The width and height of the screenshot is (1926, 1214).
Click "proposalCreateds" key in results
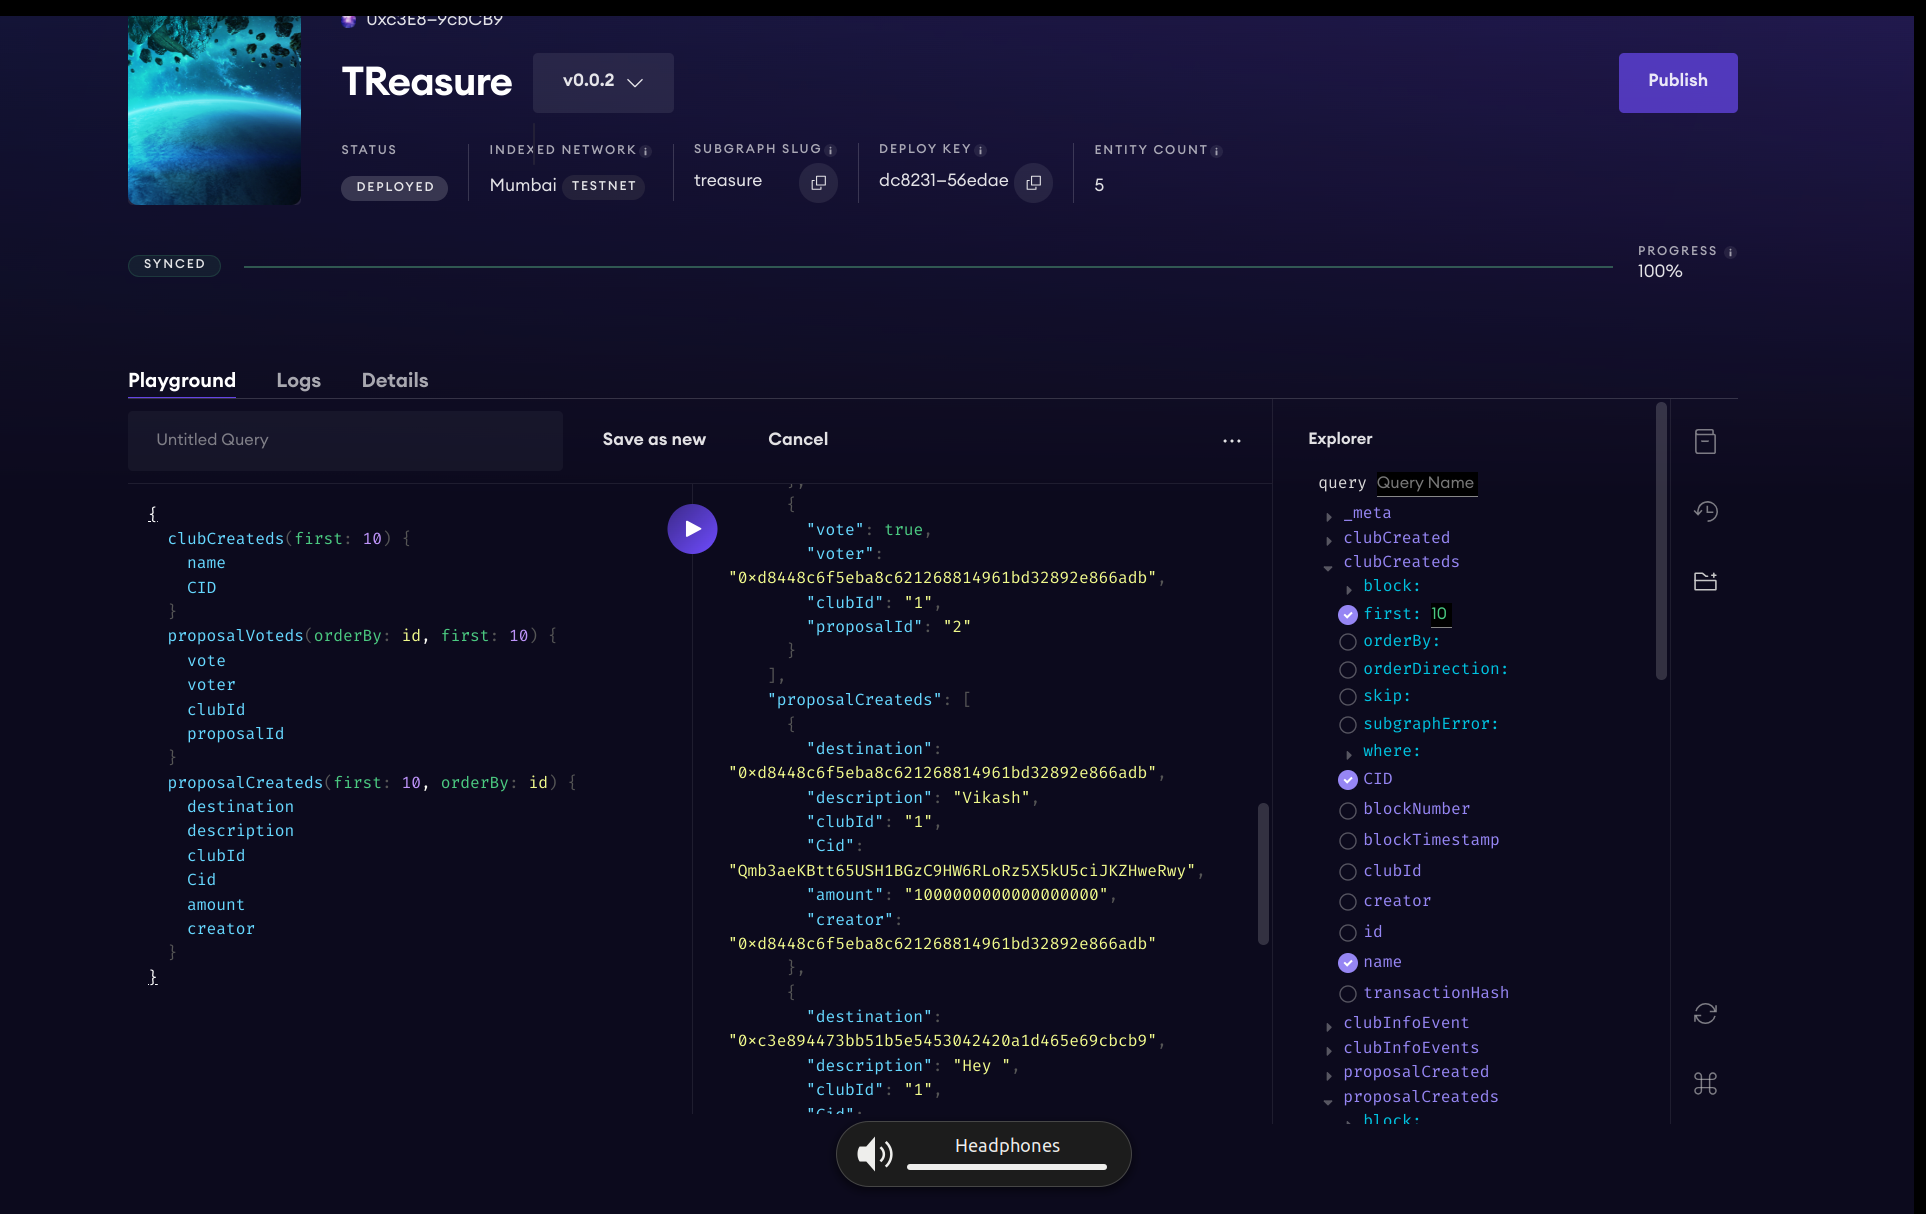pyautogui.click(x=854, y=700)
